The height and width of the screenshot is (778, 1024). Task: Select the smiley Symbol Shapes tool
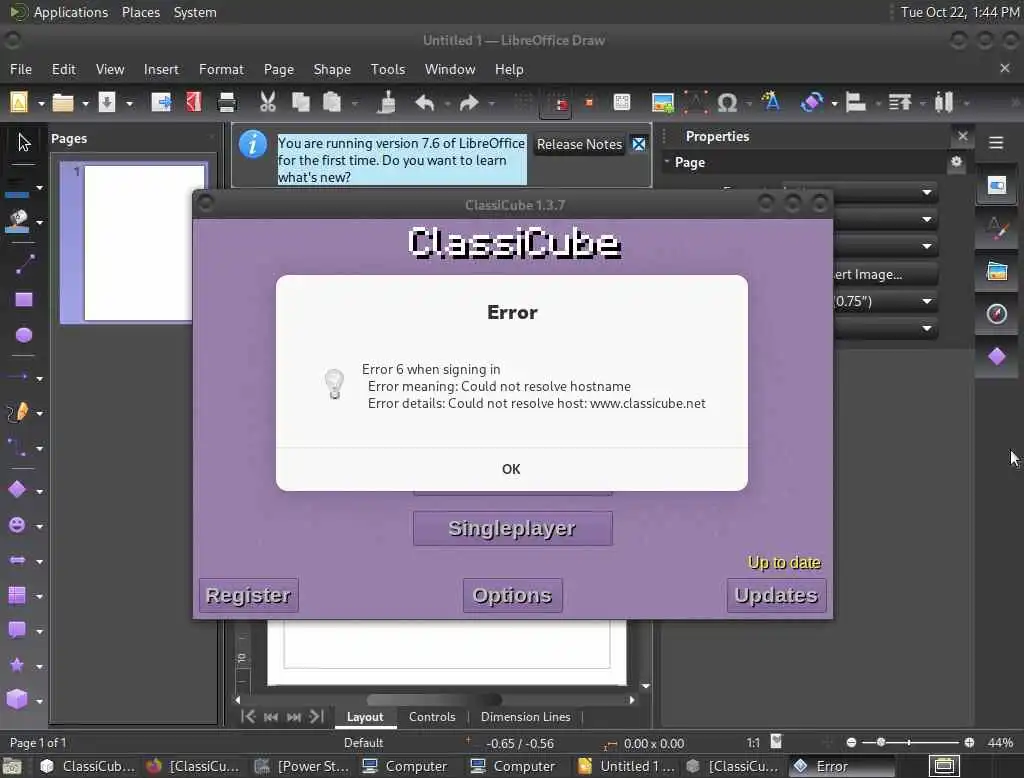tap(17, 525)
